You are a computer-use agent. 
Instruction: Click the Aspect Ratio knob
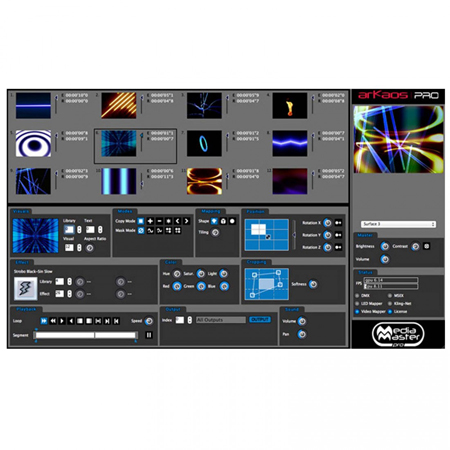(x=89, y=248)
